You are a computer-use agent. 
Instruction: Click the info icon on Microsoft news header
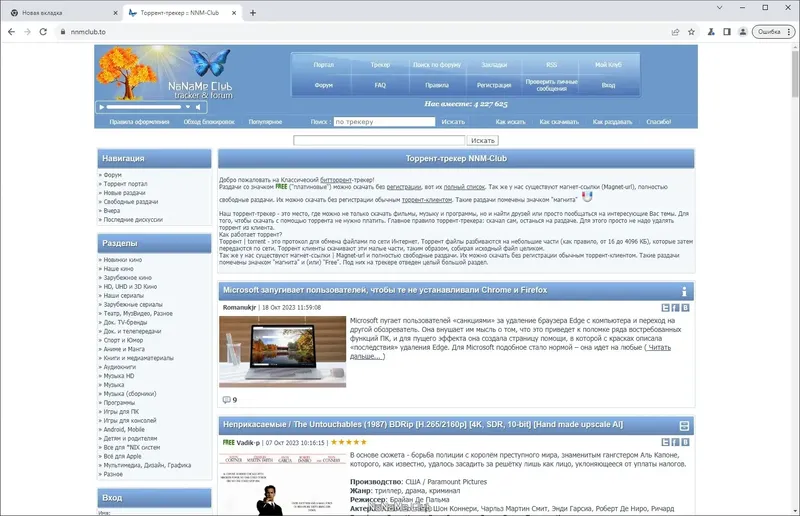pyautogui.click(x=684, y=291)
